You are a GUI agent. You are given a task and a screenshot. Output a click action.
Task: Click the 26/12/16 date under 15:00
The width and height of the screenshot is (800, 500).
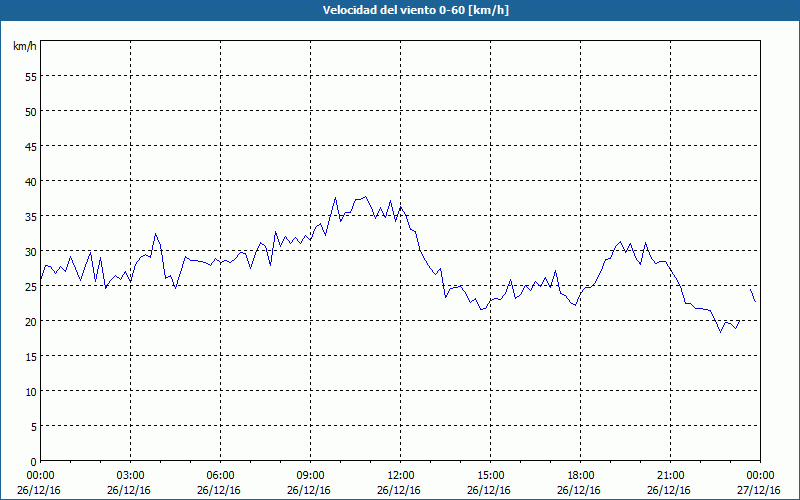[489, 490]
